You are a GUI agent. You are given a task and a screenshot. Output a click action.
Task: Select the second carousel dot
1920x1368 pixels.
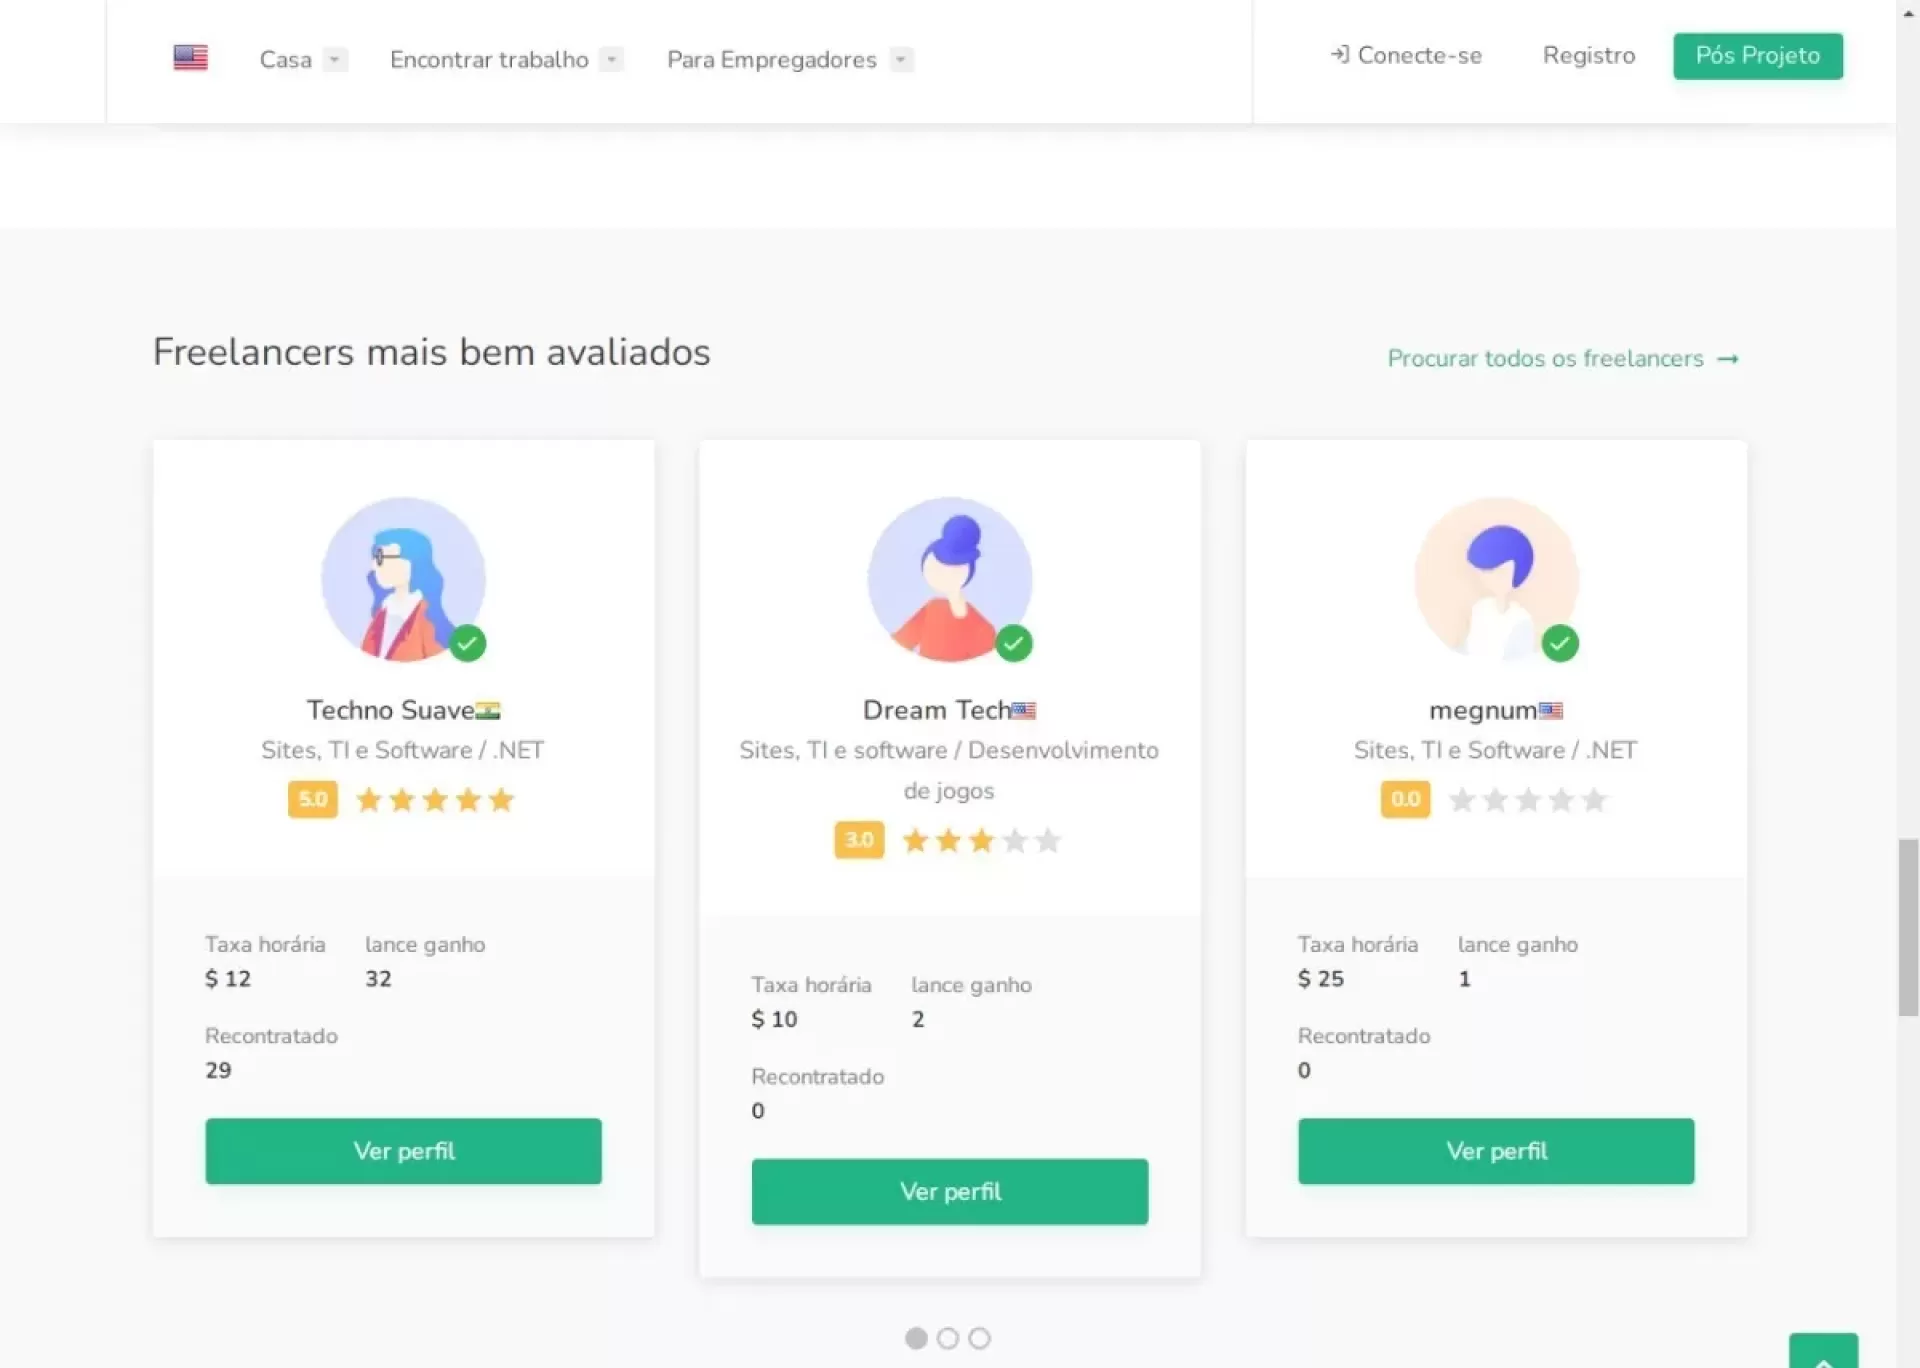(x=948, y=1338)
